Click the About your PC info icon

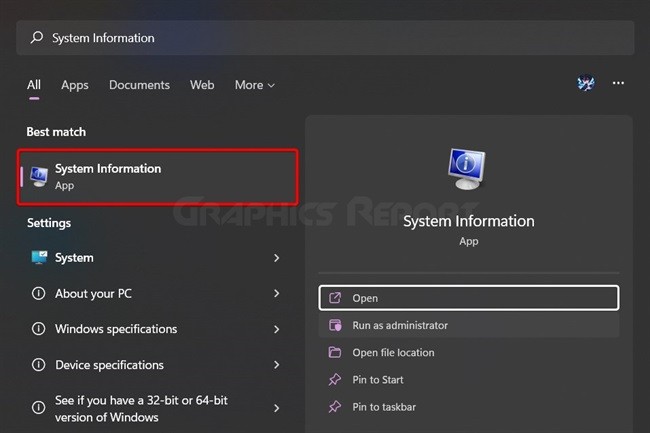click(x=39, y=293)
